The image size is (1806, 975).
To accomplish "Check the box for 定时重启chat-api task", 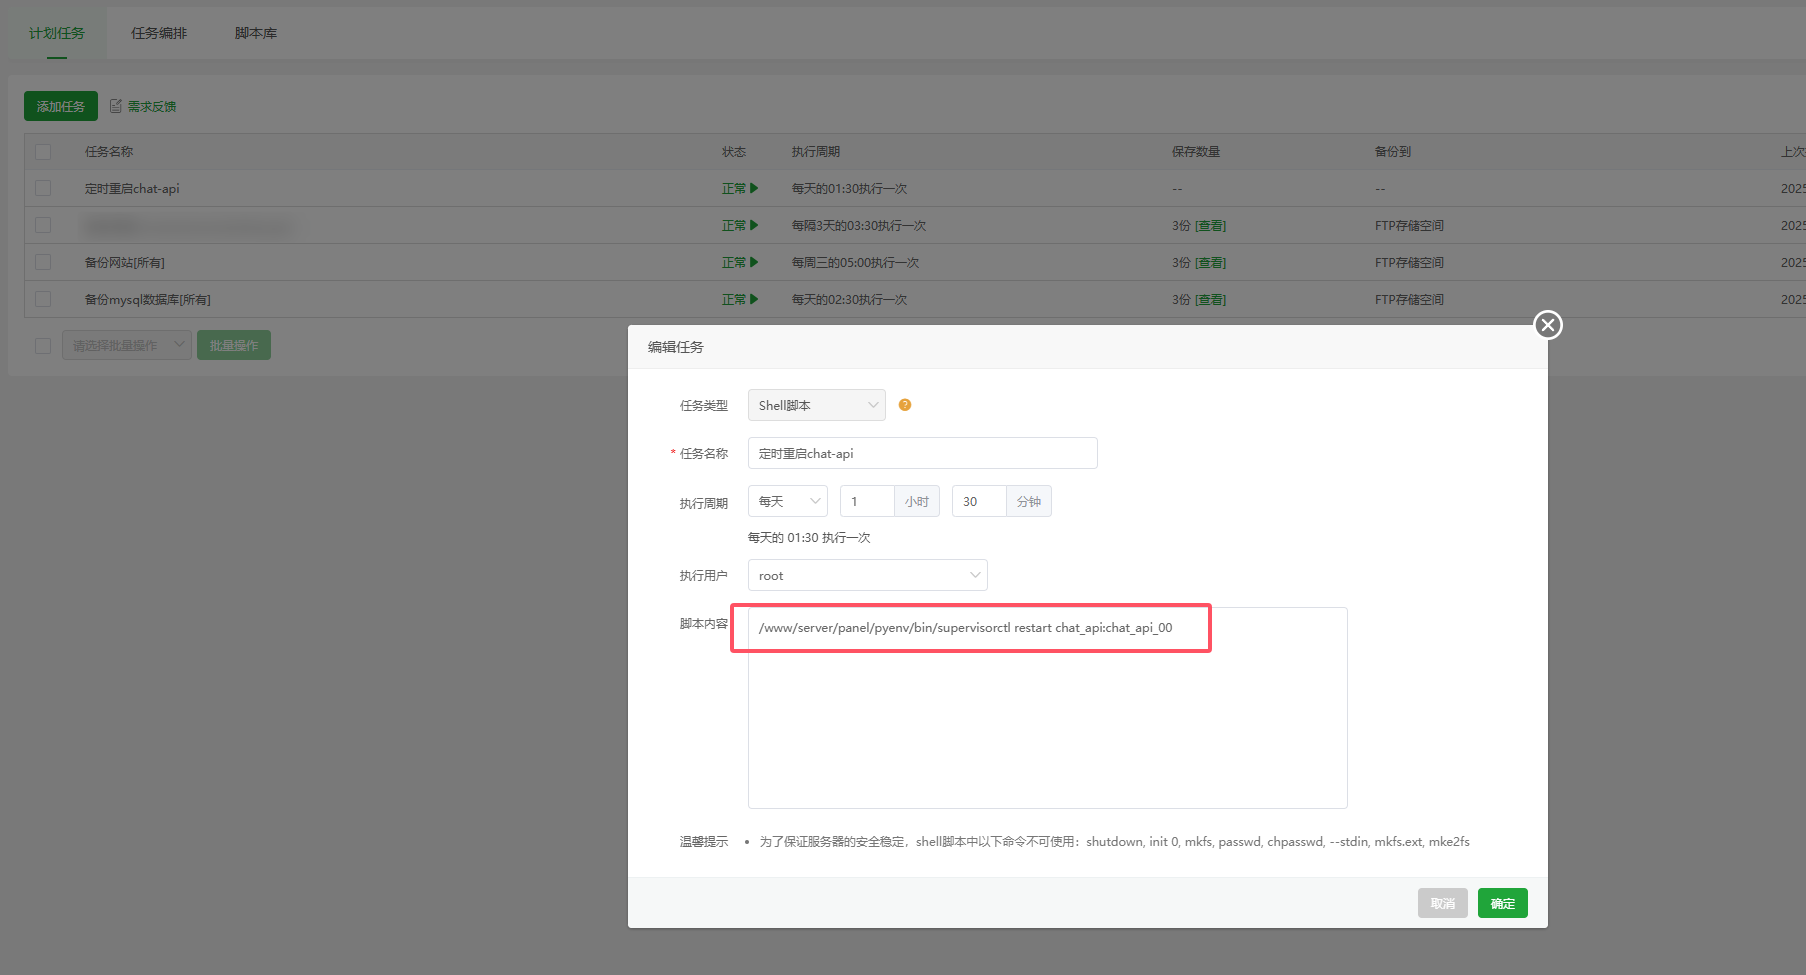I will [x=43, y=188].
